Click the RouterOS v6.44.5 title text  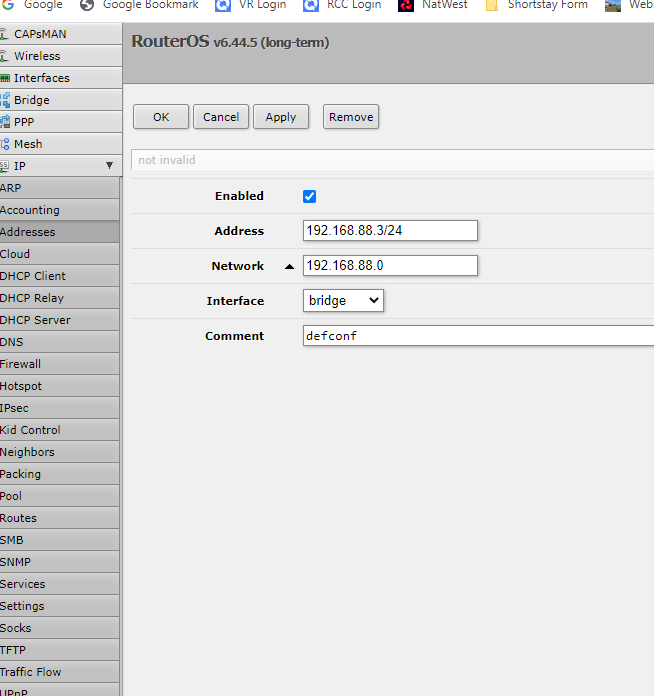coord(230,42)
